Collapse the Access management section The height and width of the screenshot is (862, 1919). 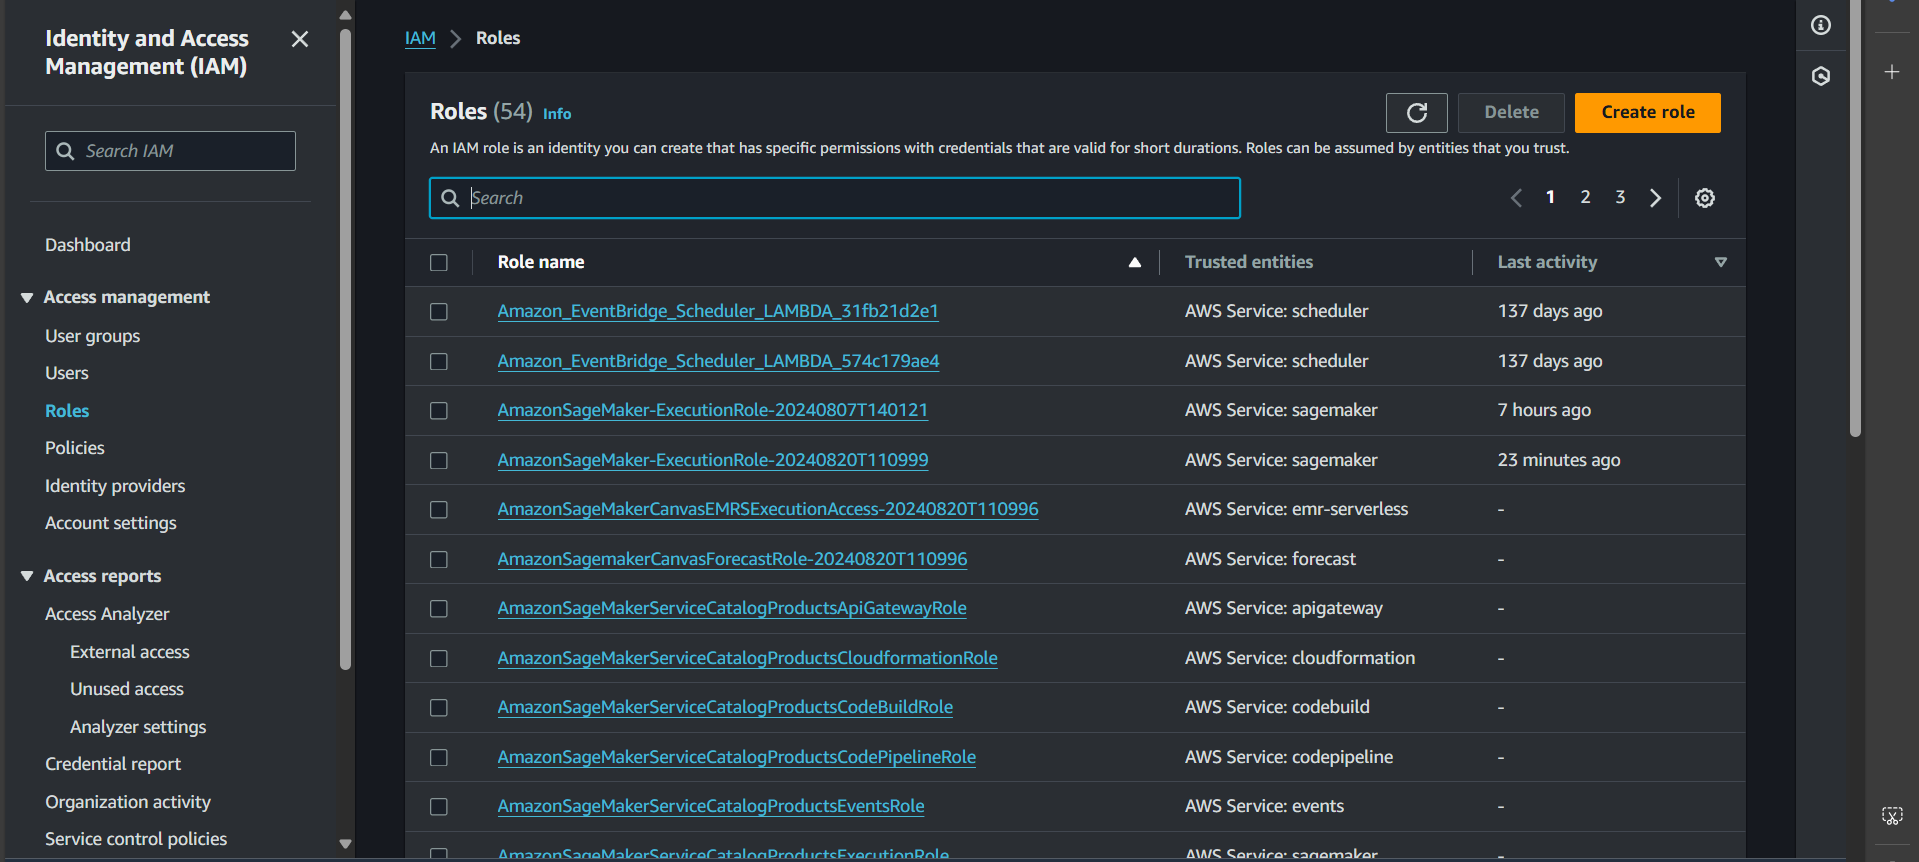coord(27,298)
